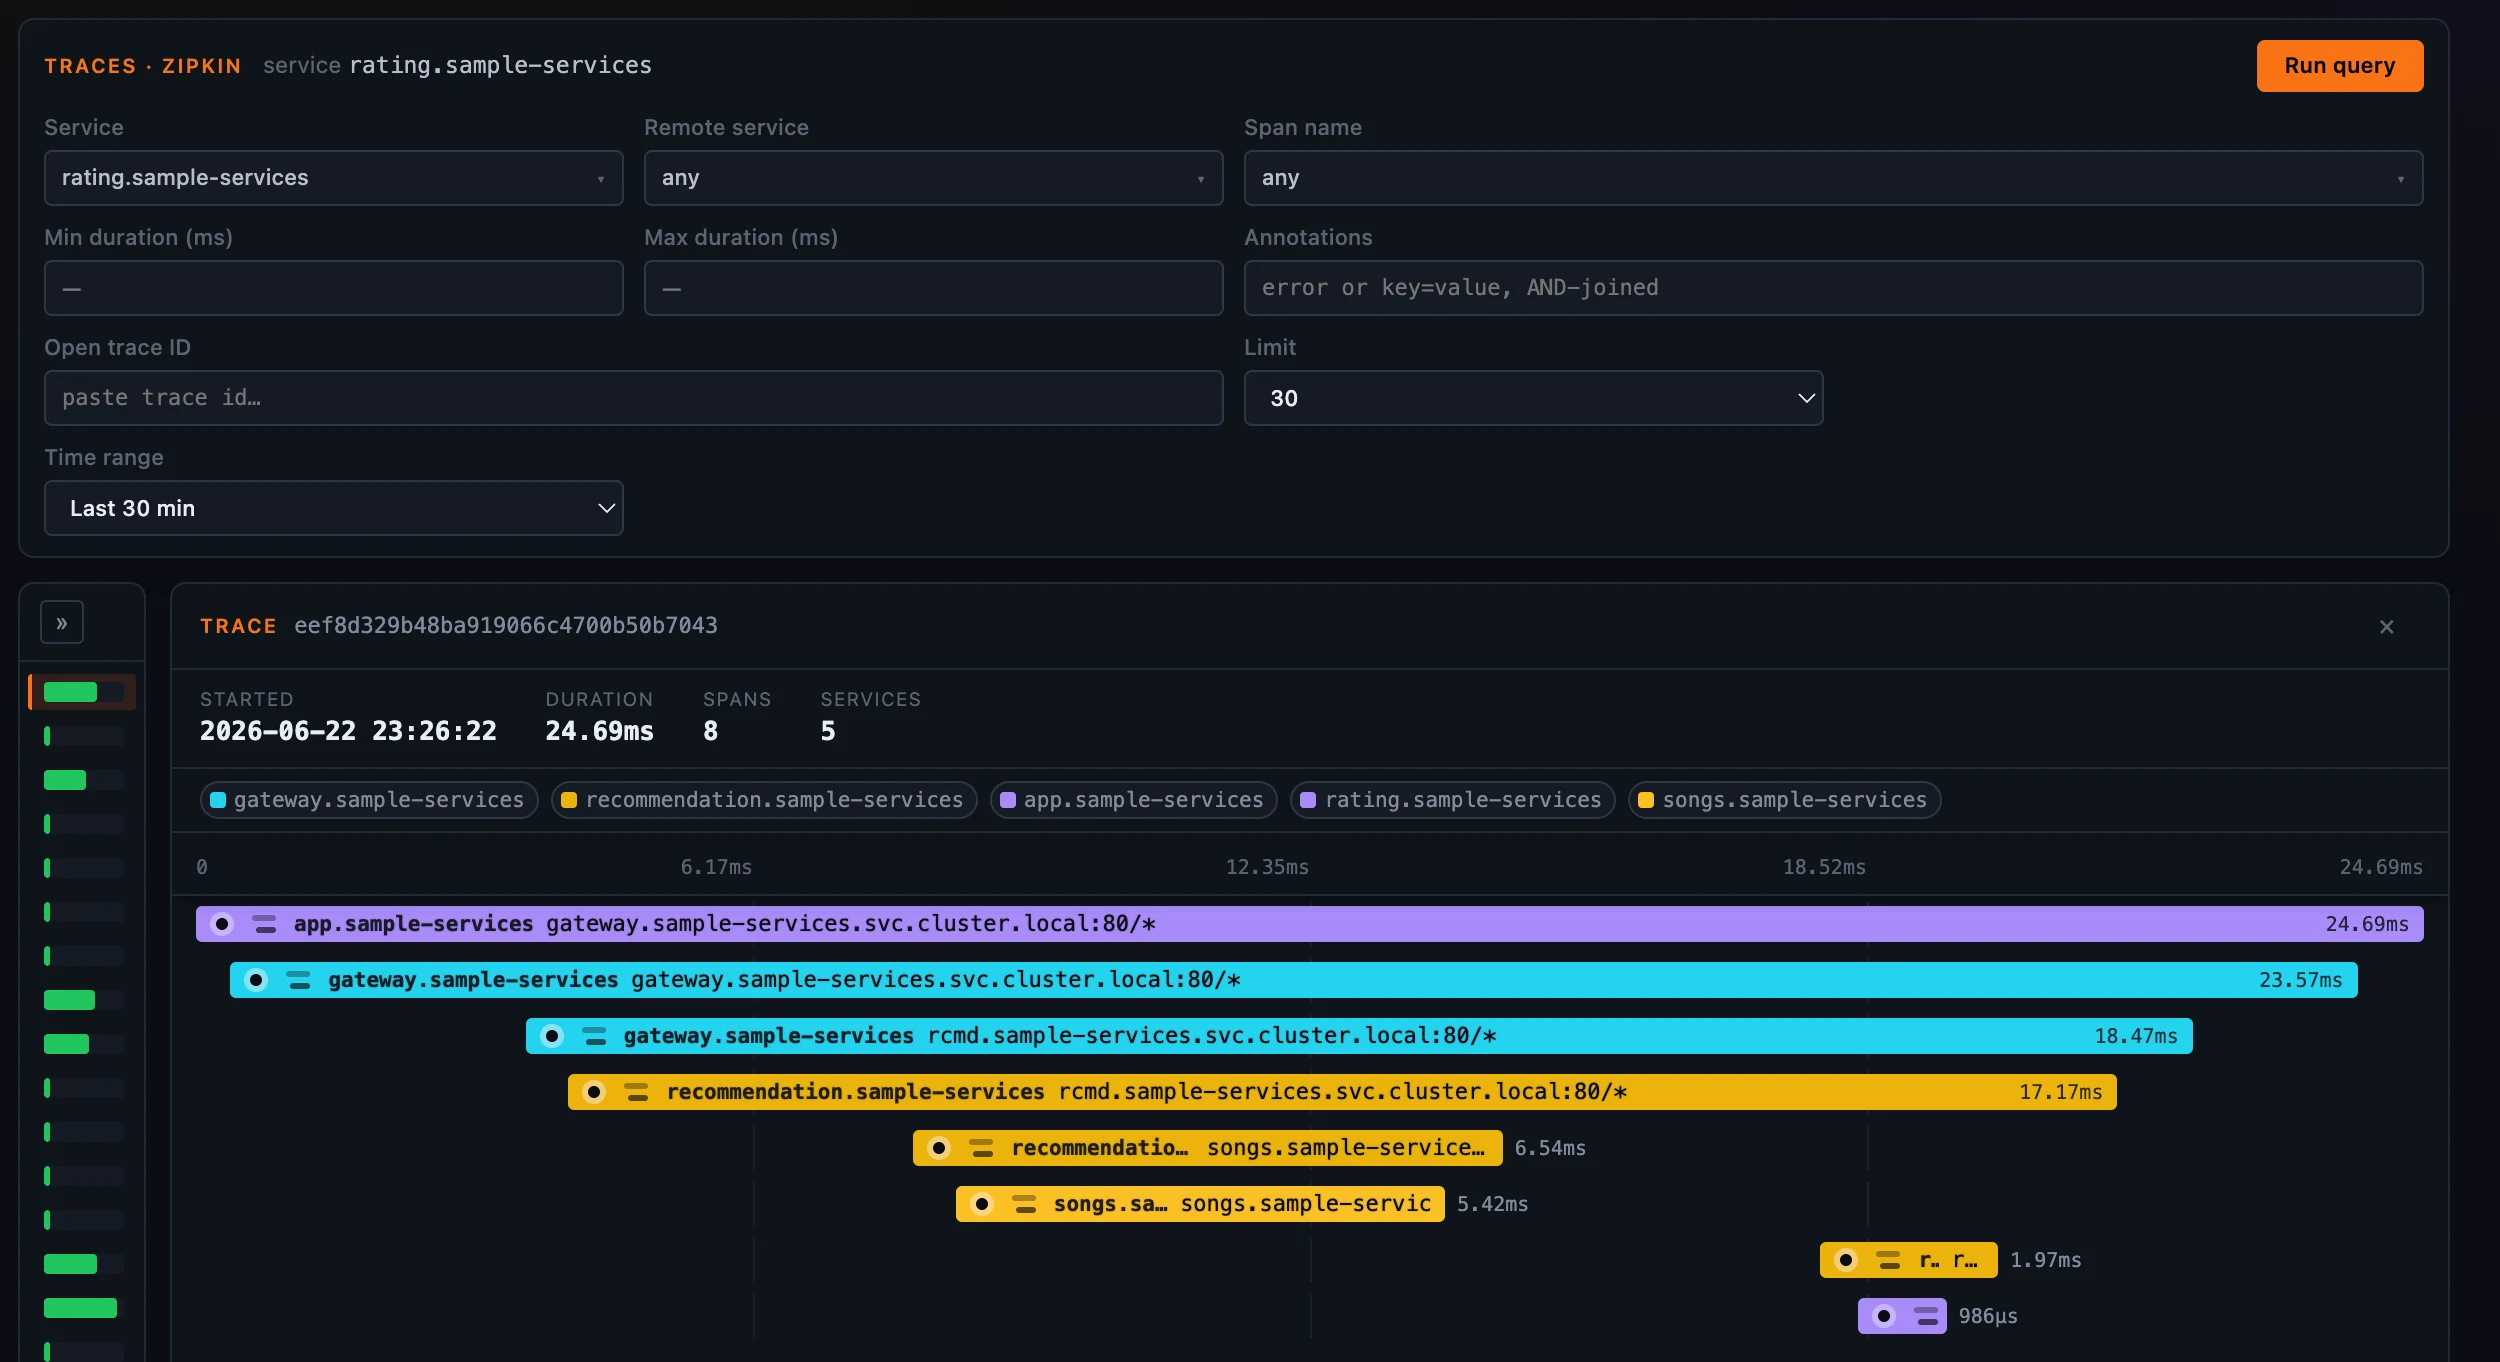This screenshot has height=1362, width=2500.
Task: Click the lines icon on the 23.57ms span
Action: 298,980
